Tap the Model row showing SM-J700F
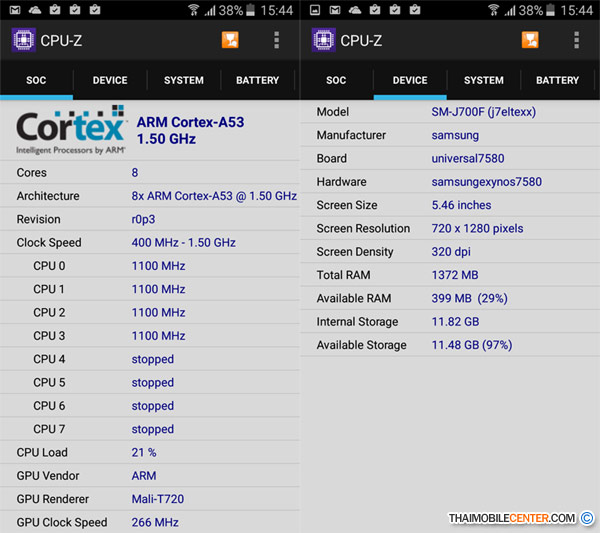Screen dimensions: 600x533 pos(450,112)
